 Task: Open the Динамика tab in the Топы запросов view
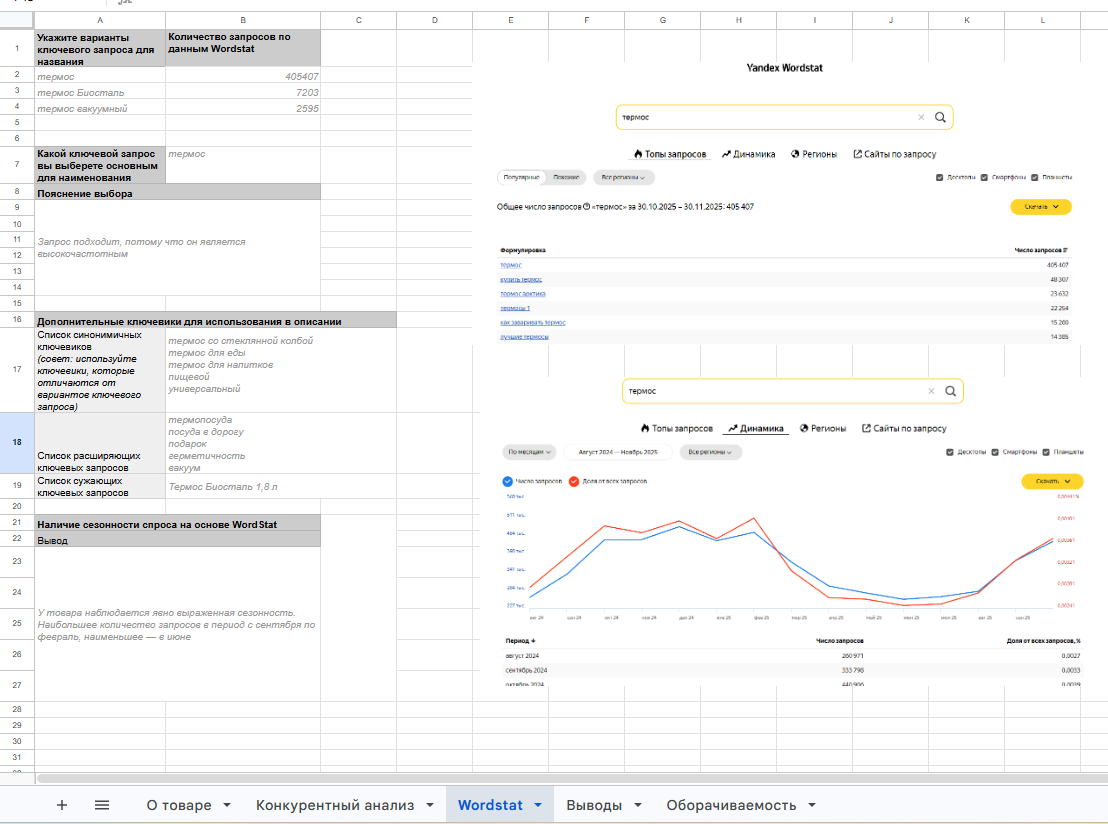748,154
